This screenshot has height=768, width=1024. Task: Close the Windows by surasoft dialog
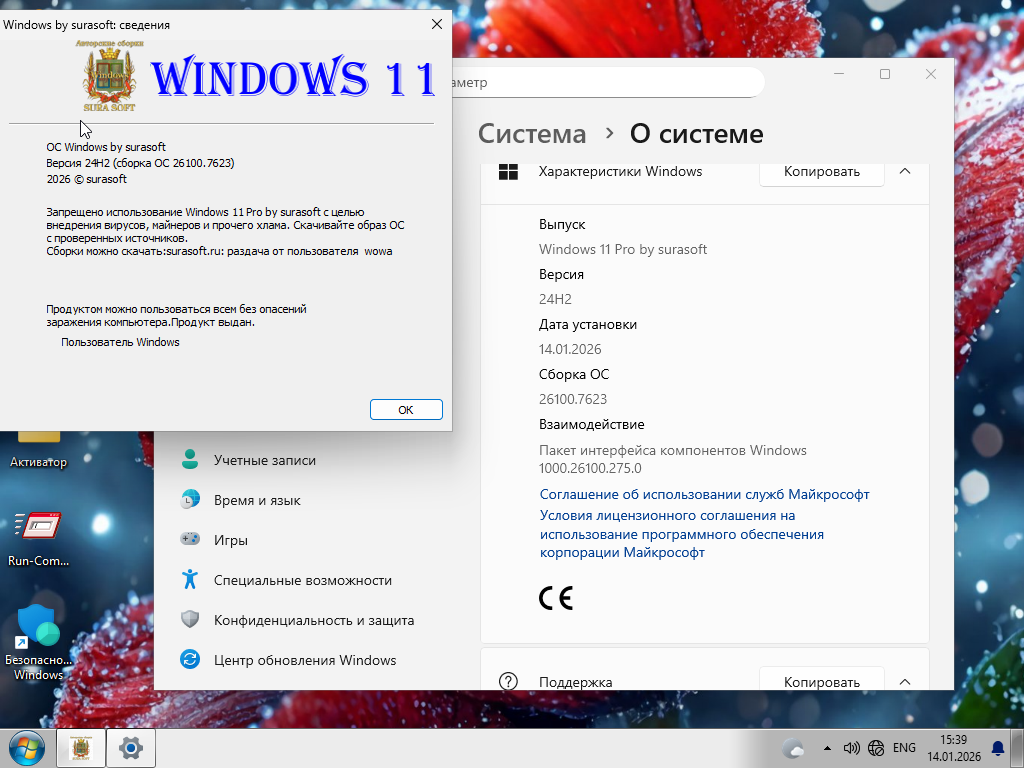(437, 24)
